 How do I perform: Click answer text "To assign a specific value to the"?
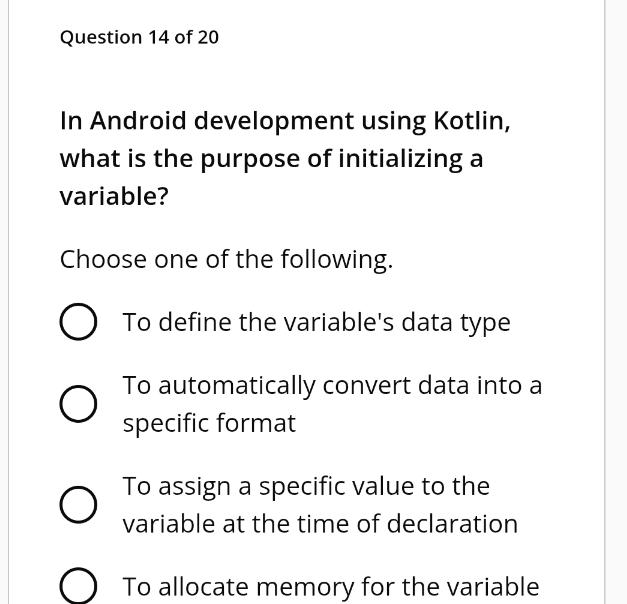(306, 486)
